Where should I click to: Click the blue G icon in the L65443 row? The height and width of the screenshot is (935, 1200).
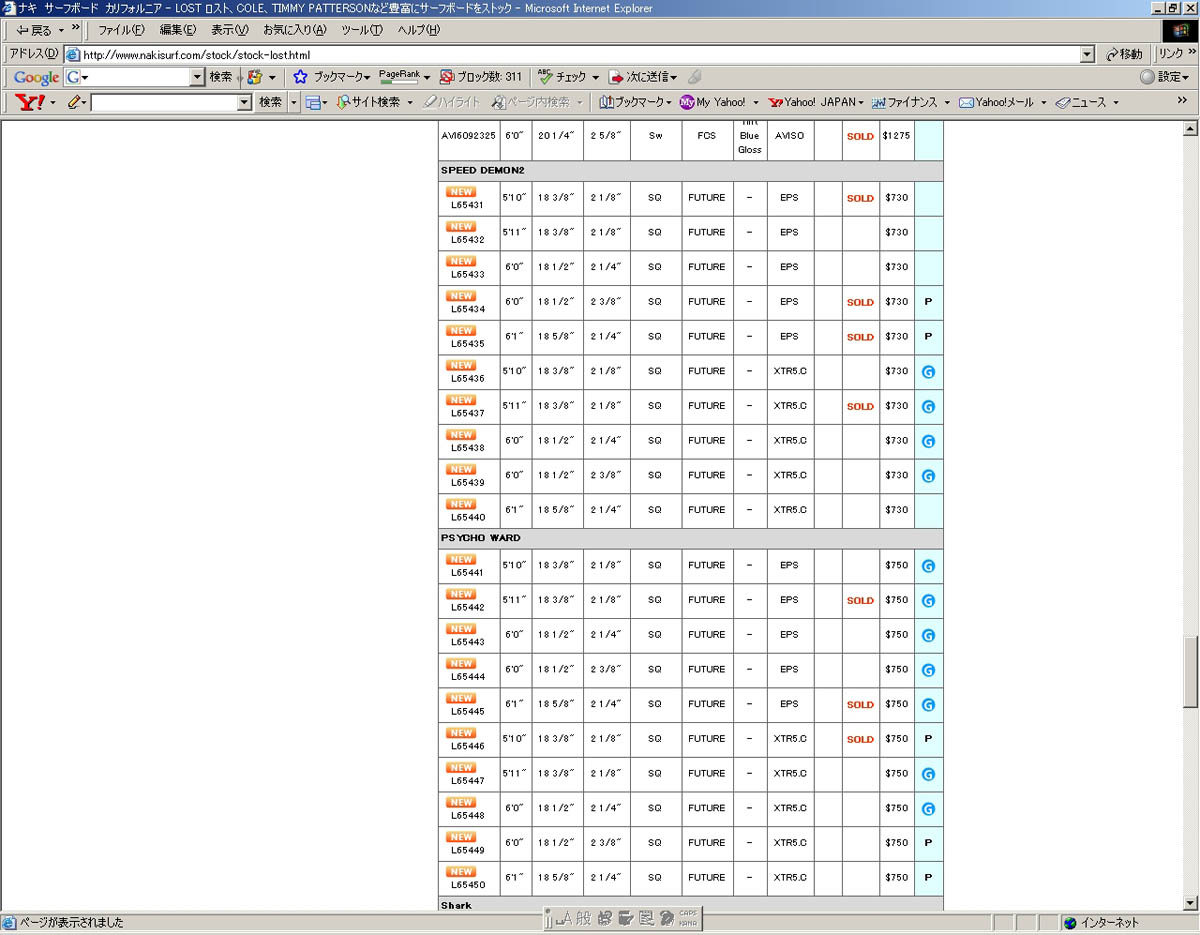(928, 635)
